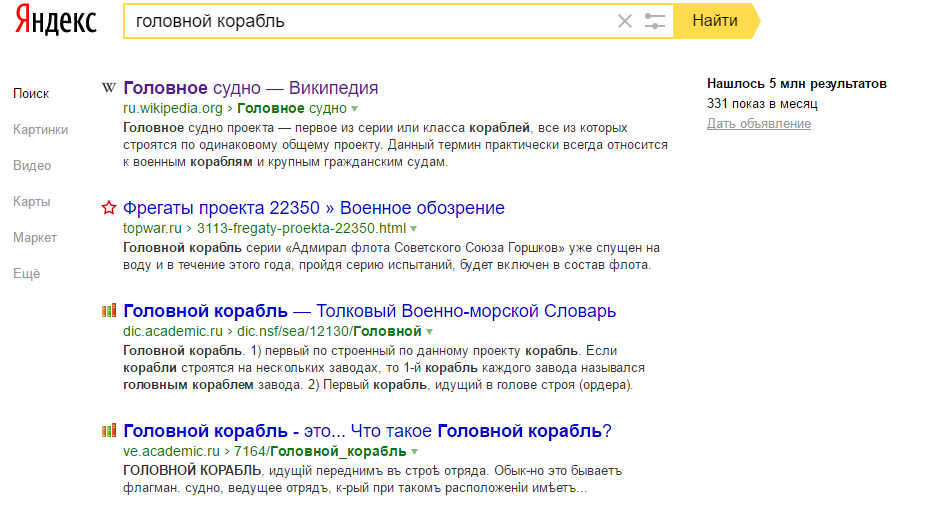Show more services via Ещё
Screen dimensions: 927x510
[27, 274]
